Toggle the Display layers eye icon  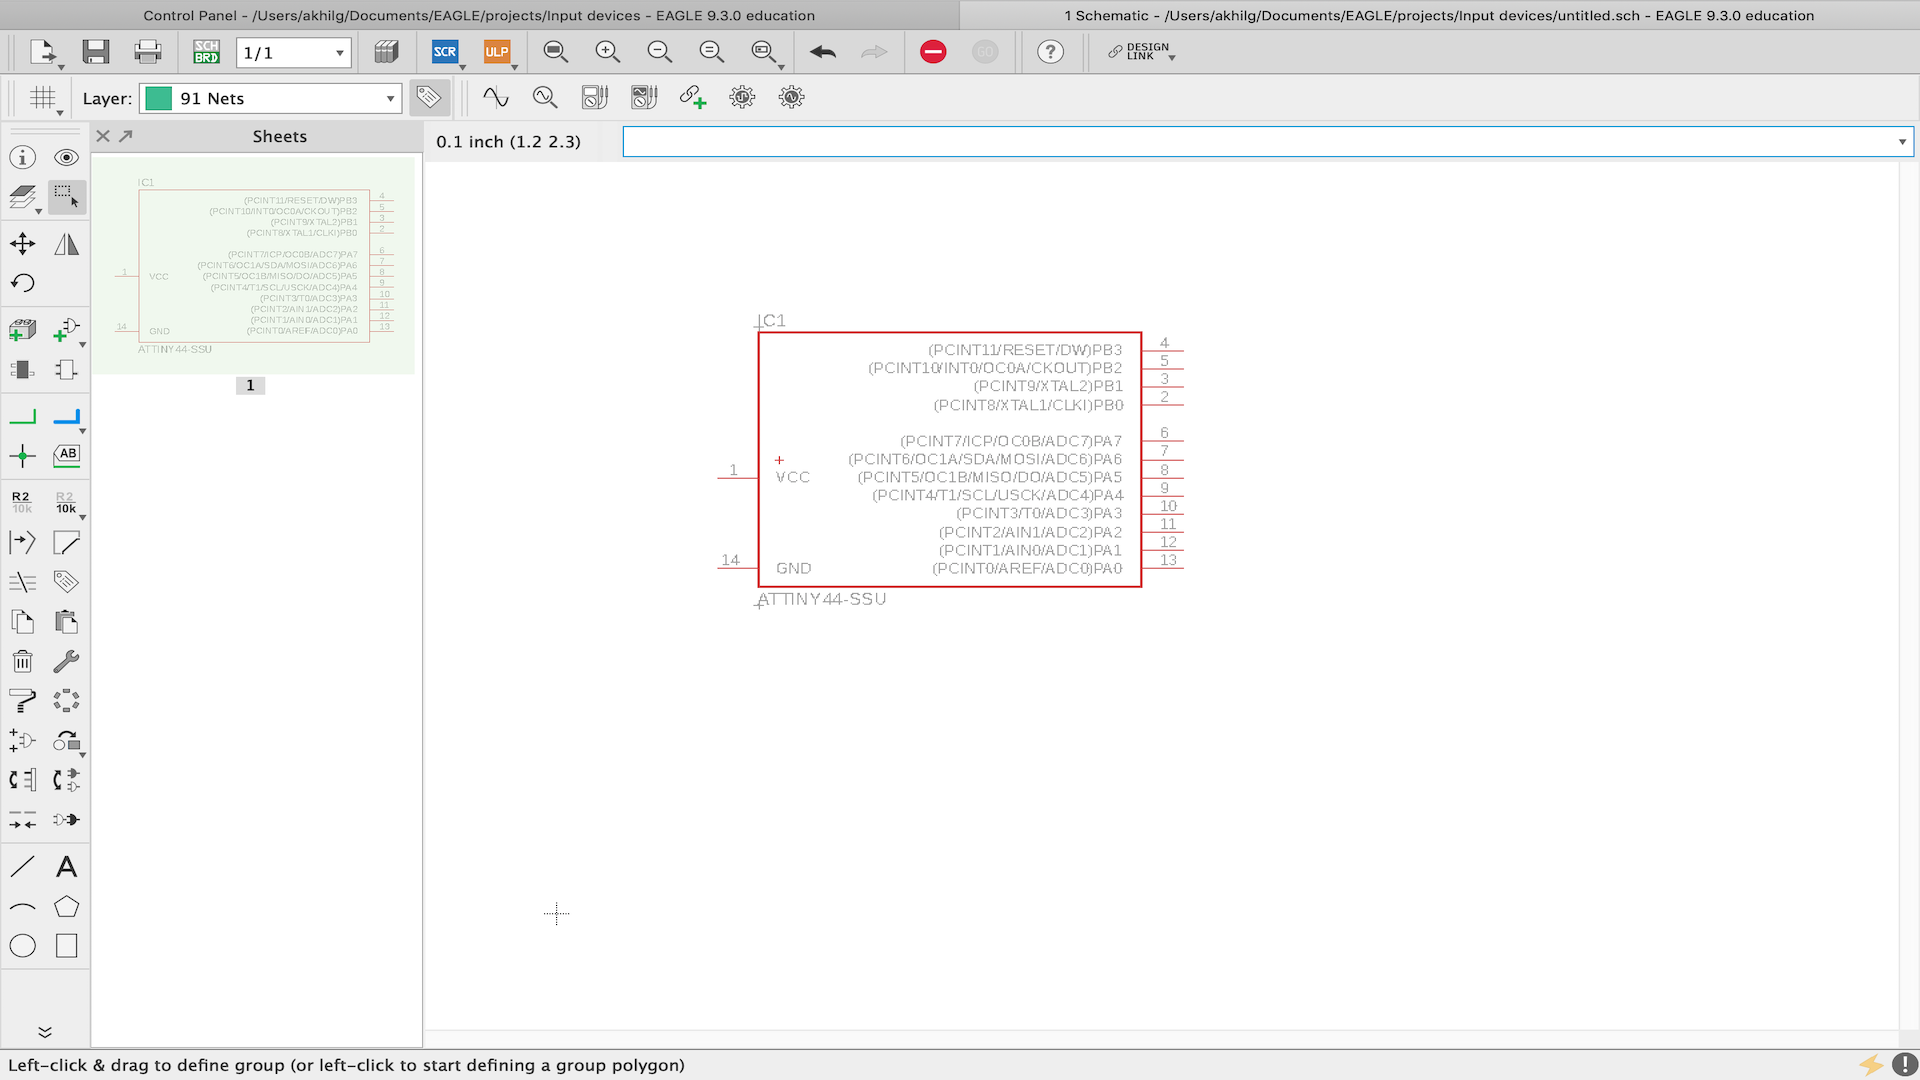66,157
